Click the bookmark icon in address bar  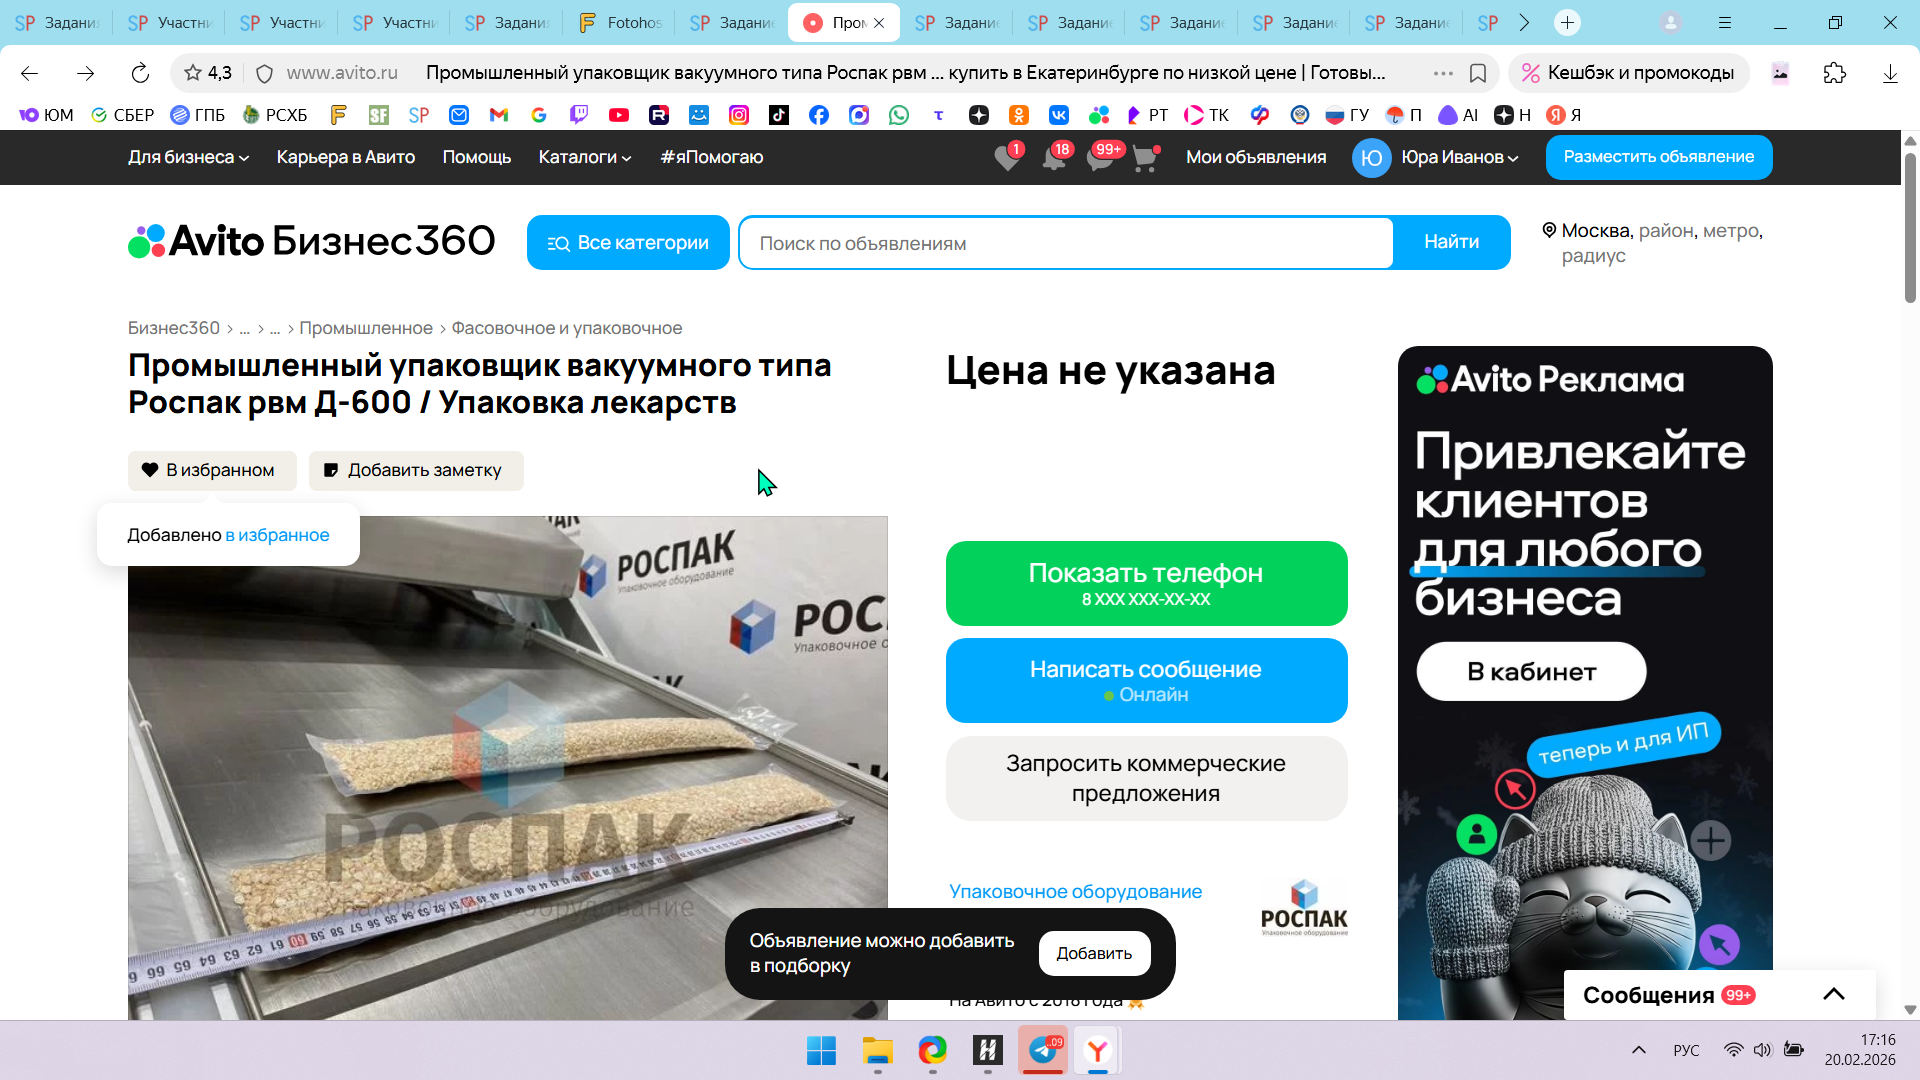[x=1478, y=73]
